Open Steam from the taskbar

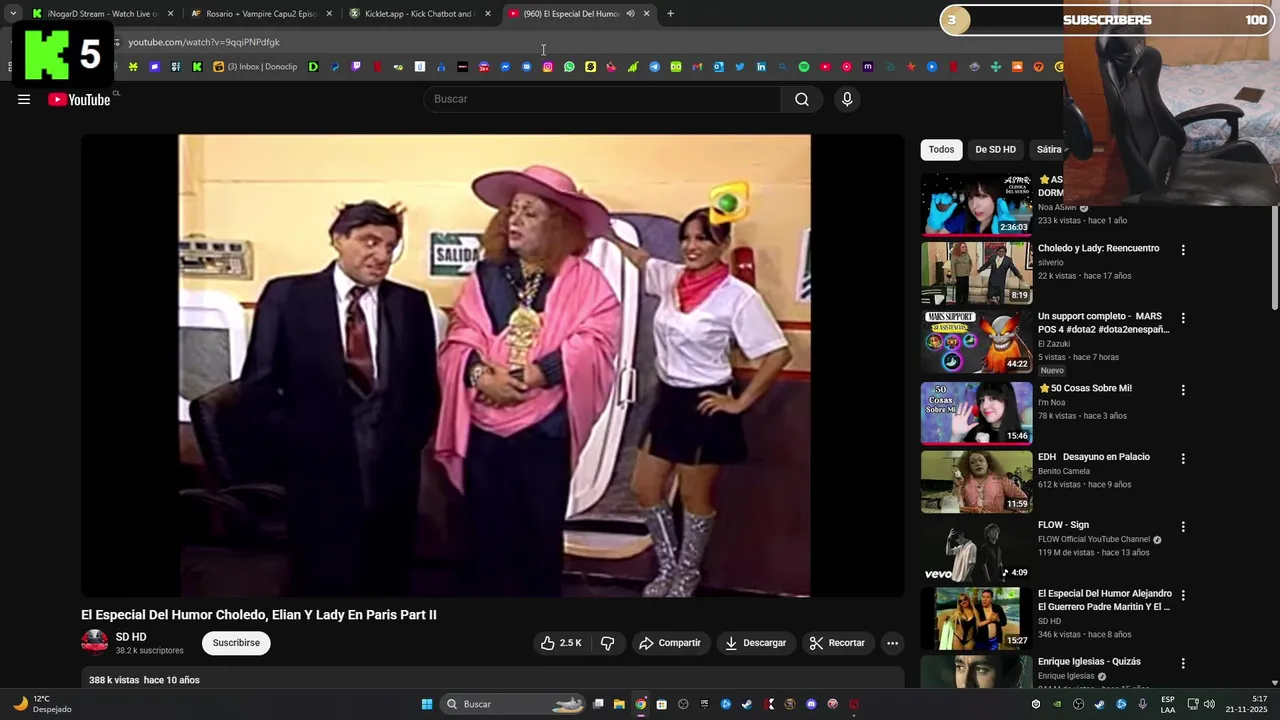[x=746, y=704]
